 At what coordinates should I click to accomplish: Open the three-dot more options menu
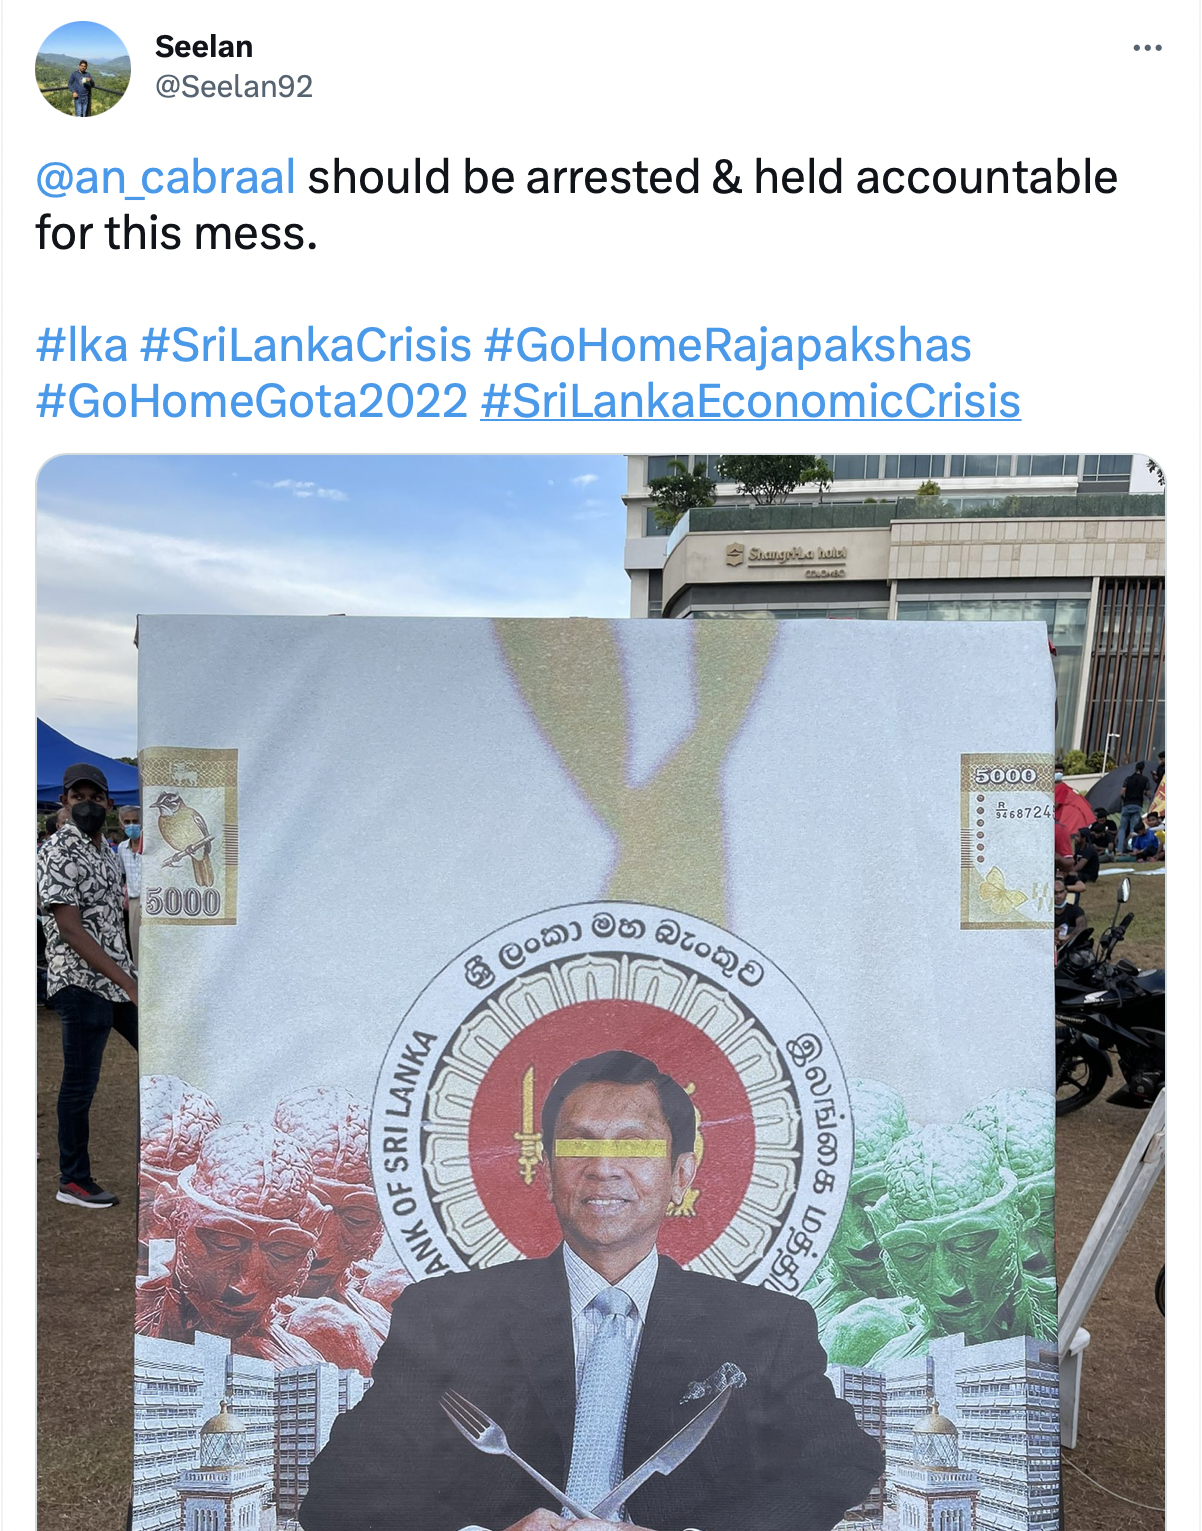pyautogui.click(x=1147, y=48)
